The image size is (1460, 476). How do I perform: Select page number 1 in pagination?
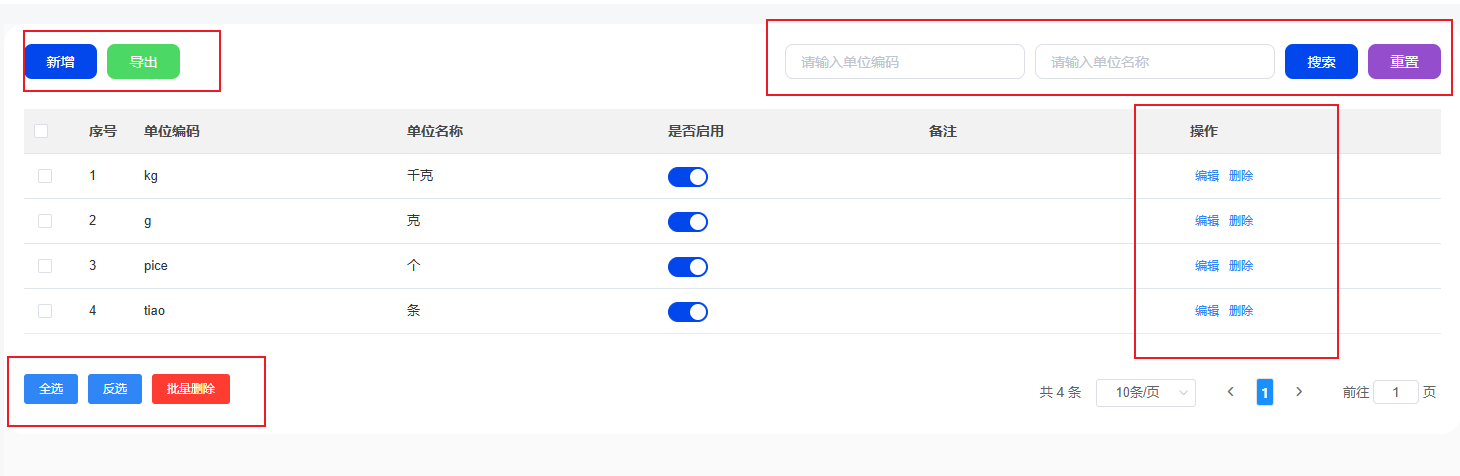point(1265,393)
